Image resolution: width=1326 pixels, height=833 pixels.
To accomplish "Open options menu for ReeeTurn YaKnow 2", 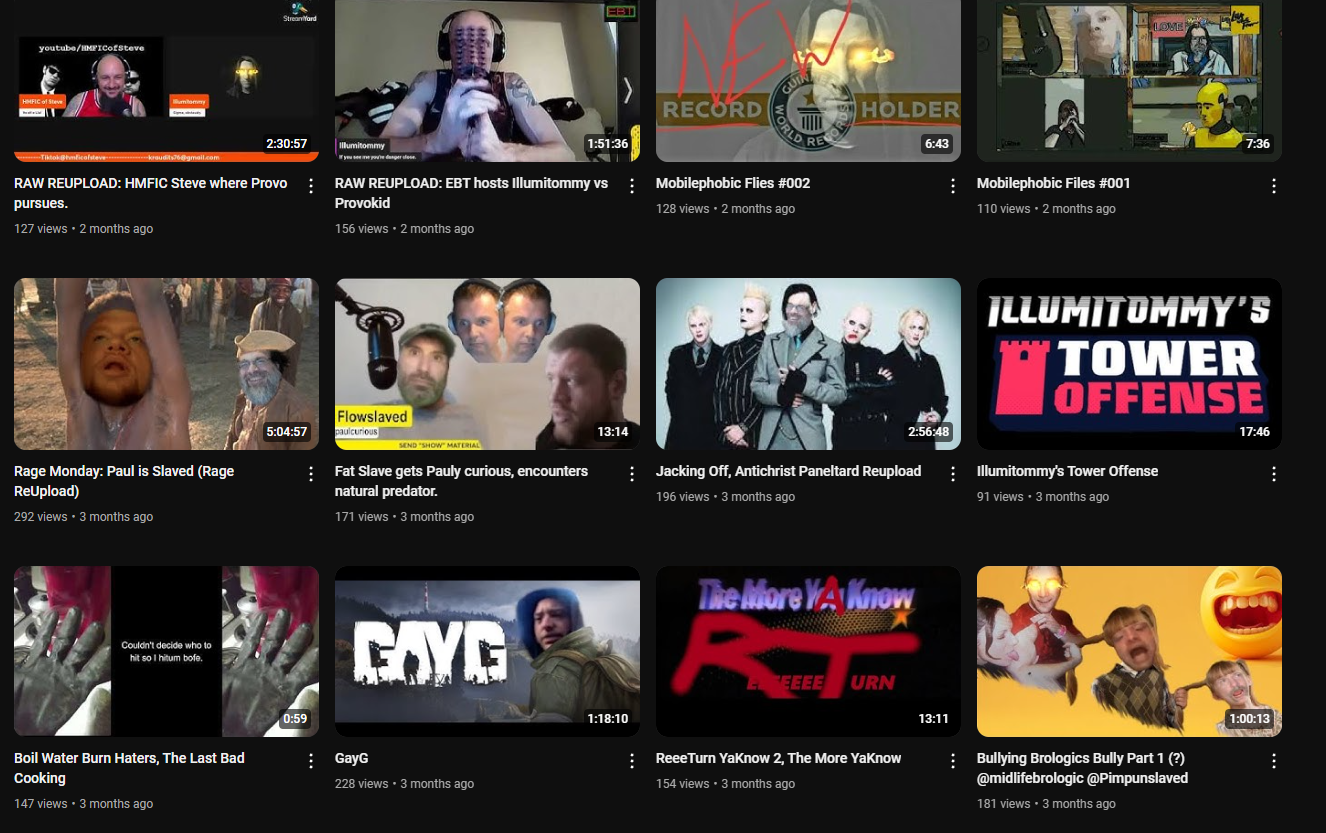I will [x=953, y=761].
